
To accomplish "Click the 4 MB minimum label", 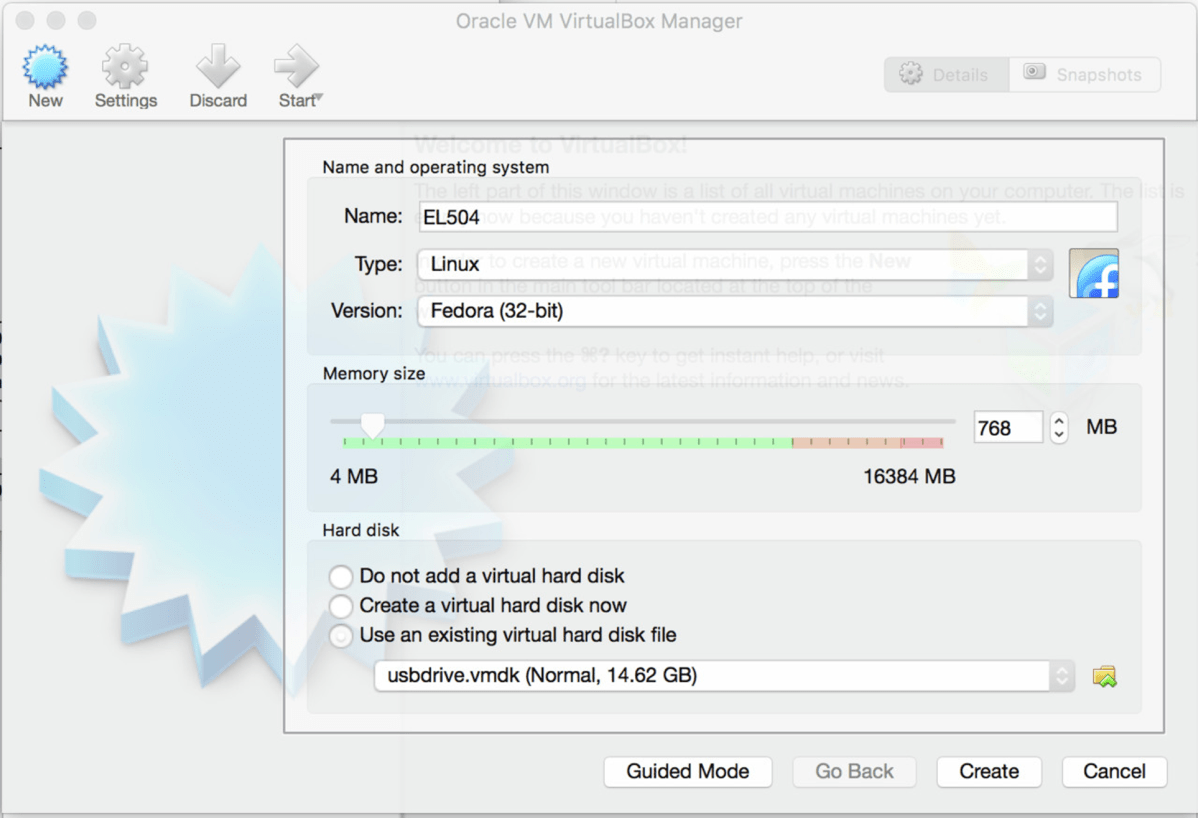I will coord(354,477).
